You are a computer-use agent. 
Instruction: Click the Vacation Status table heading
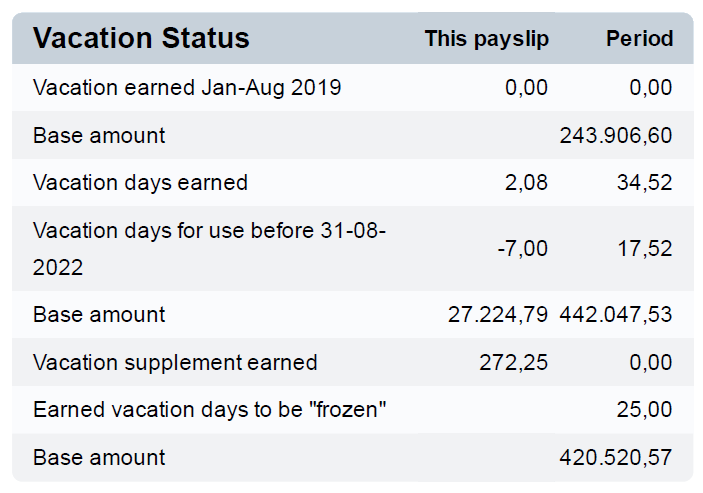click(141, 39)
